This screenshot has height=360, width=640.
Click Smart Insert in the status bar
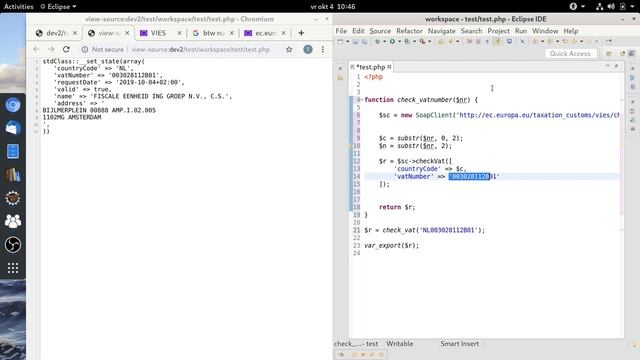[460, 344]
